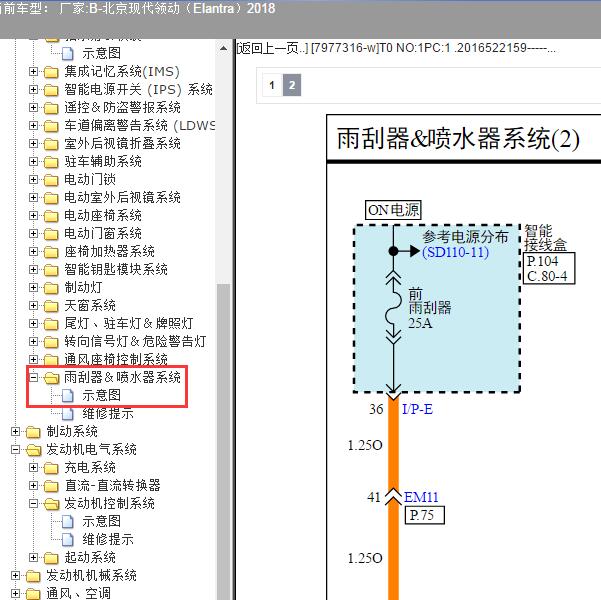Open the EM11 connector link
Viewport: 601px width, 600px height.
pos(421,497)
